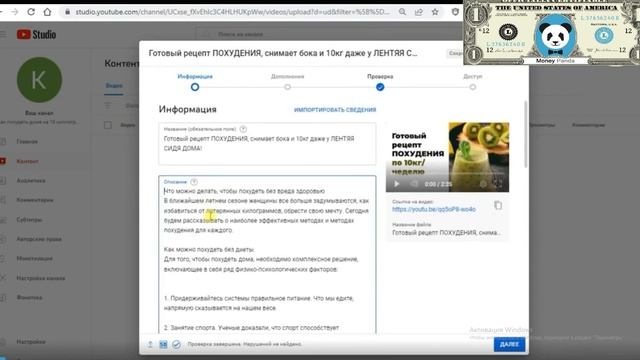Open Настройка канала in the Studio sidebar
Image resolution: width=640 pixels, height=360 pixels.
coord(40,278)
